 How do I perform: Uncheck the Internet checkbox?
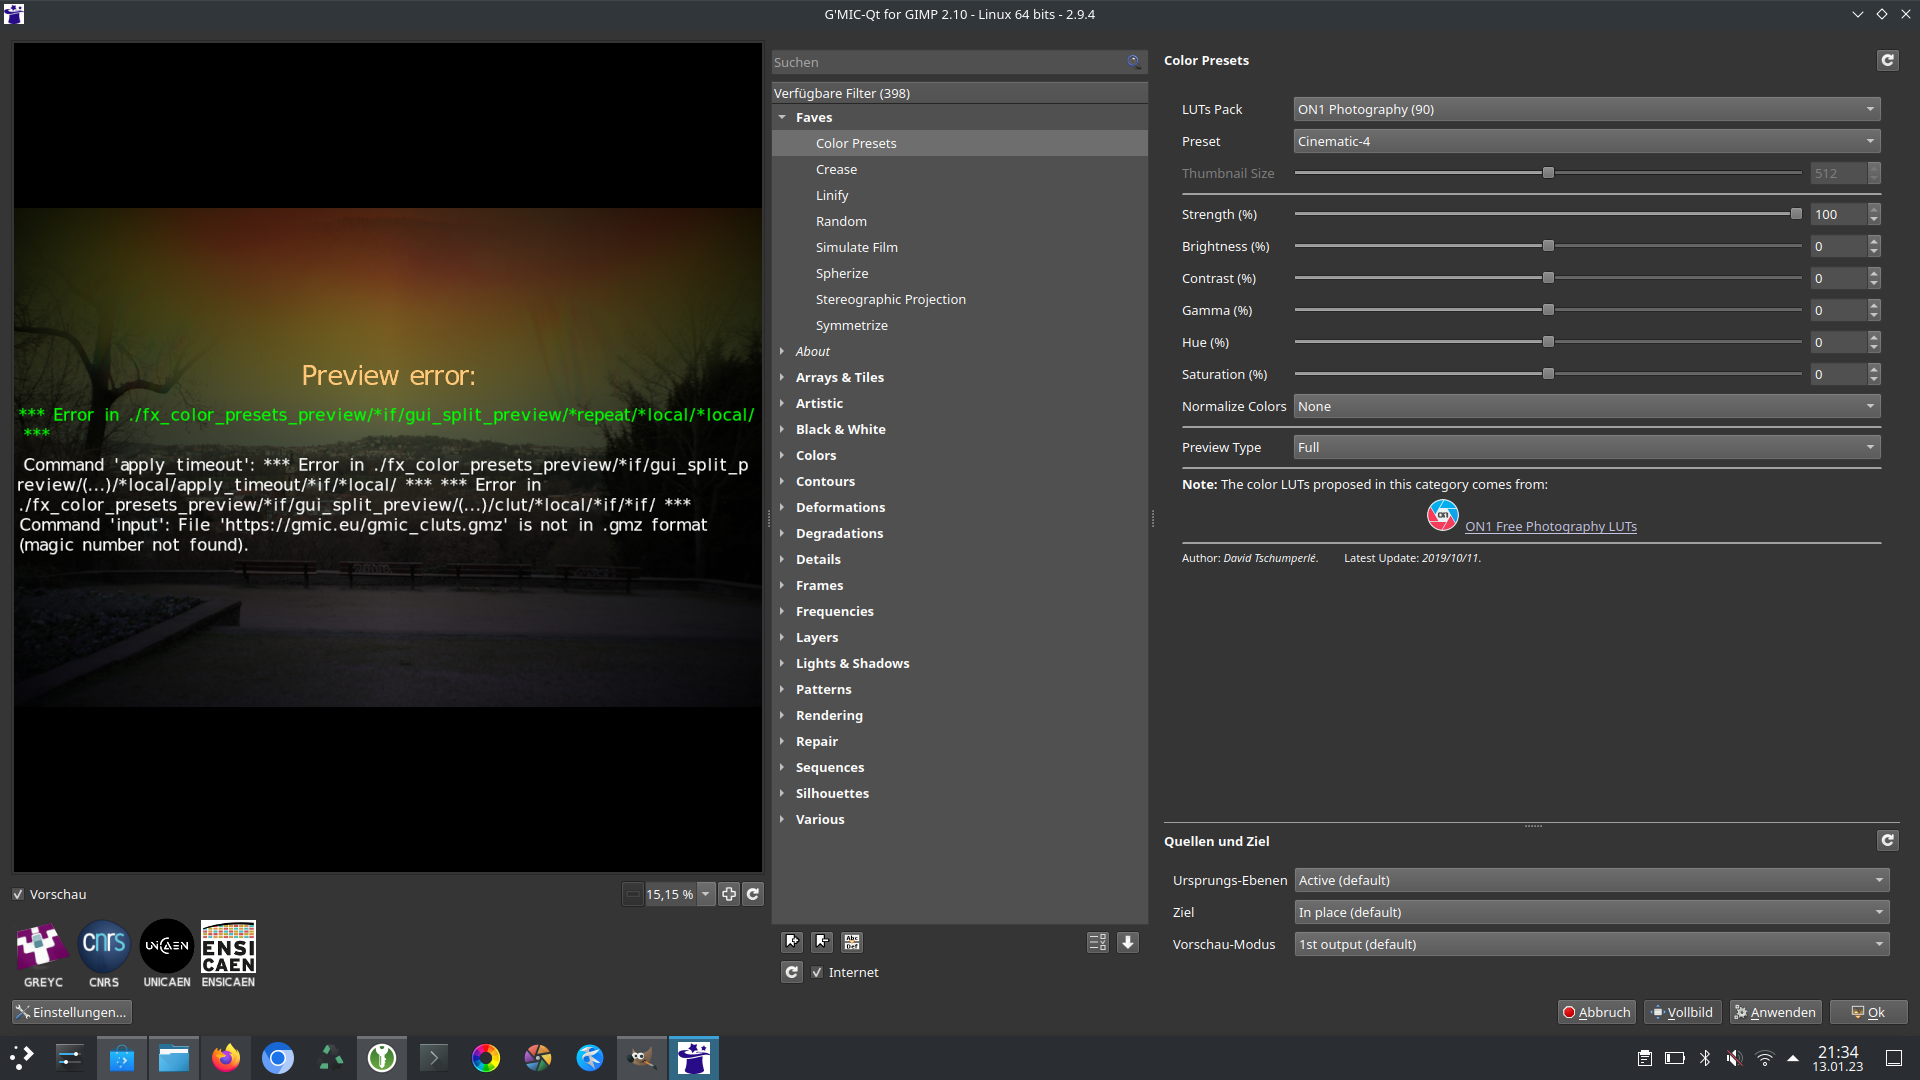(x=817, y=972)
